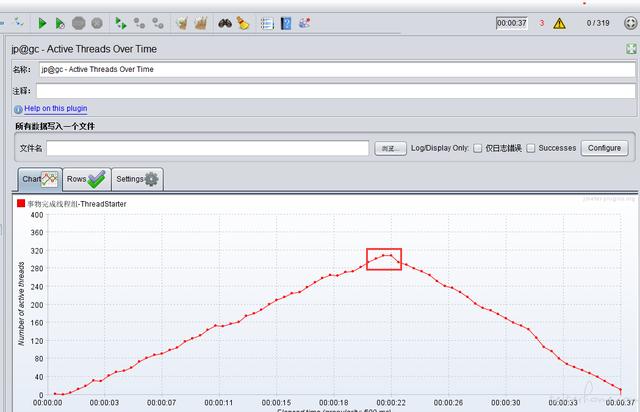The width and height of the screenshot is (640, 412).
Task: Click the Remote Start All icon
Action: tap(120, 23)
